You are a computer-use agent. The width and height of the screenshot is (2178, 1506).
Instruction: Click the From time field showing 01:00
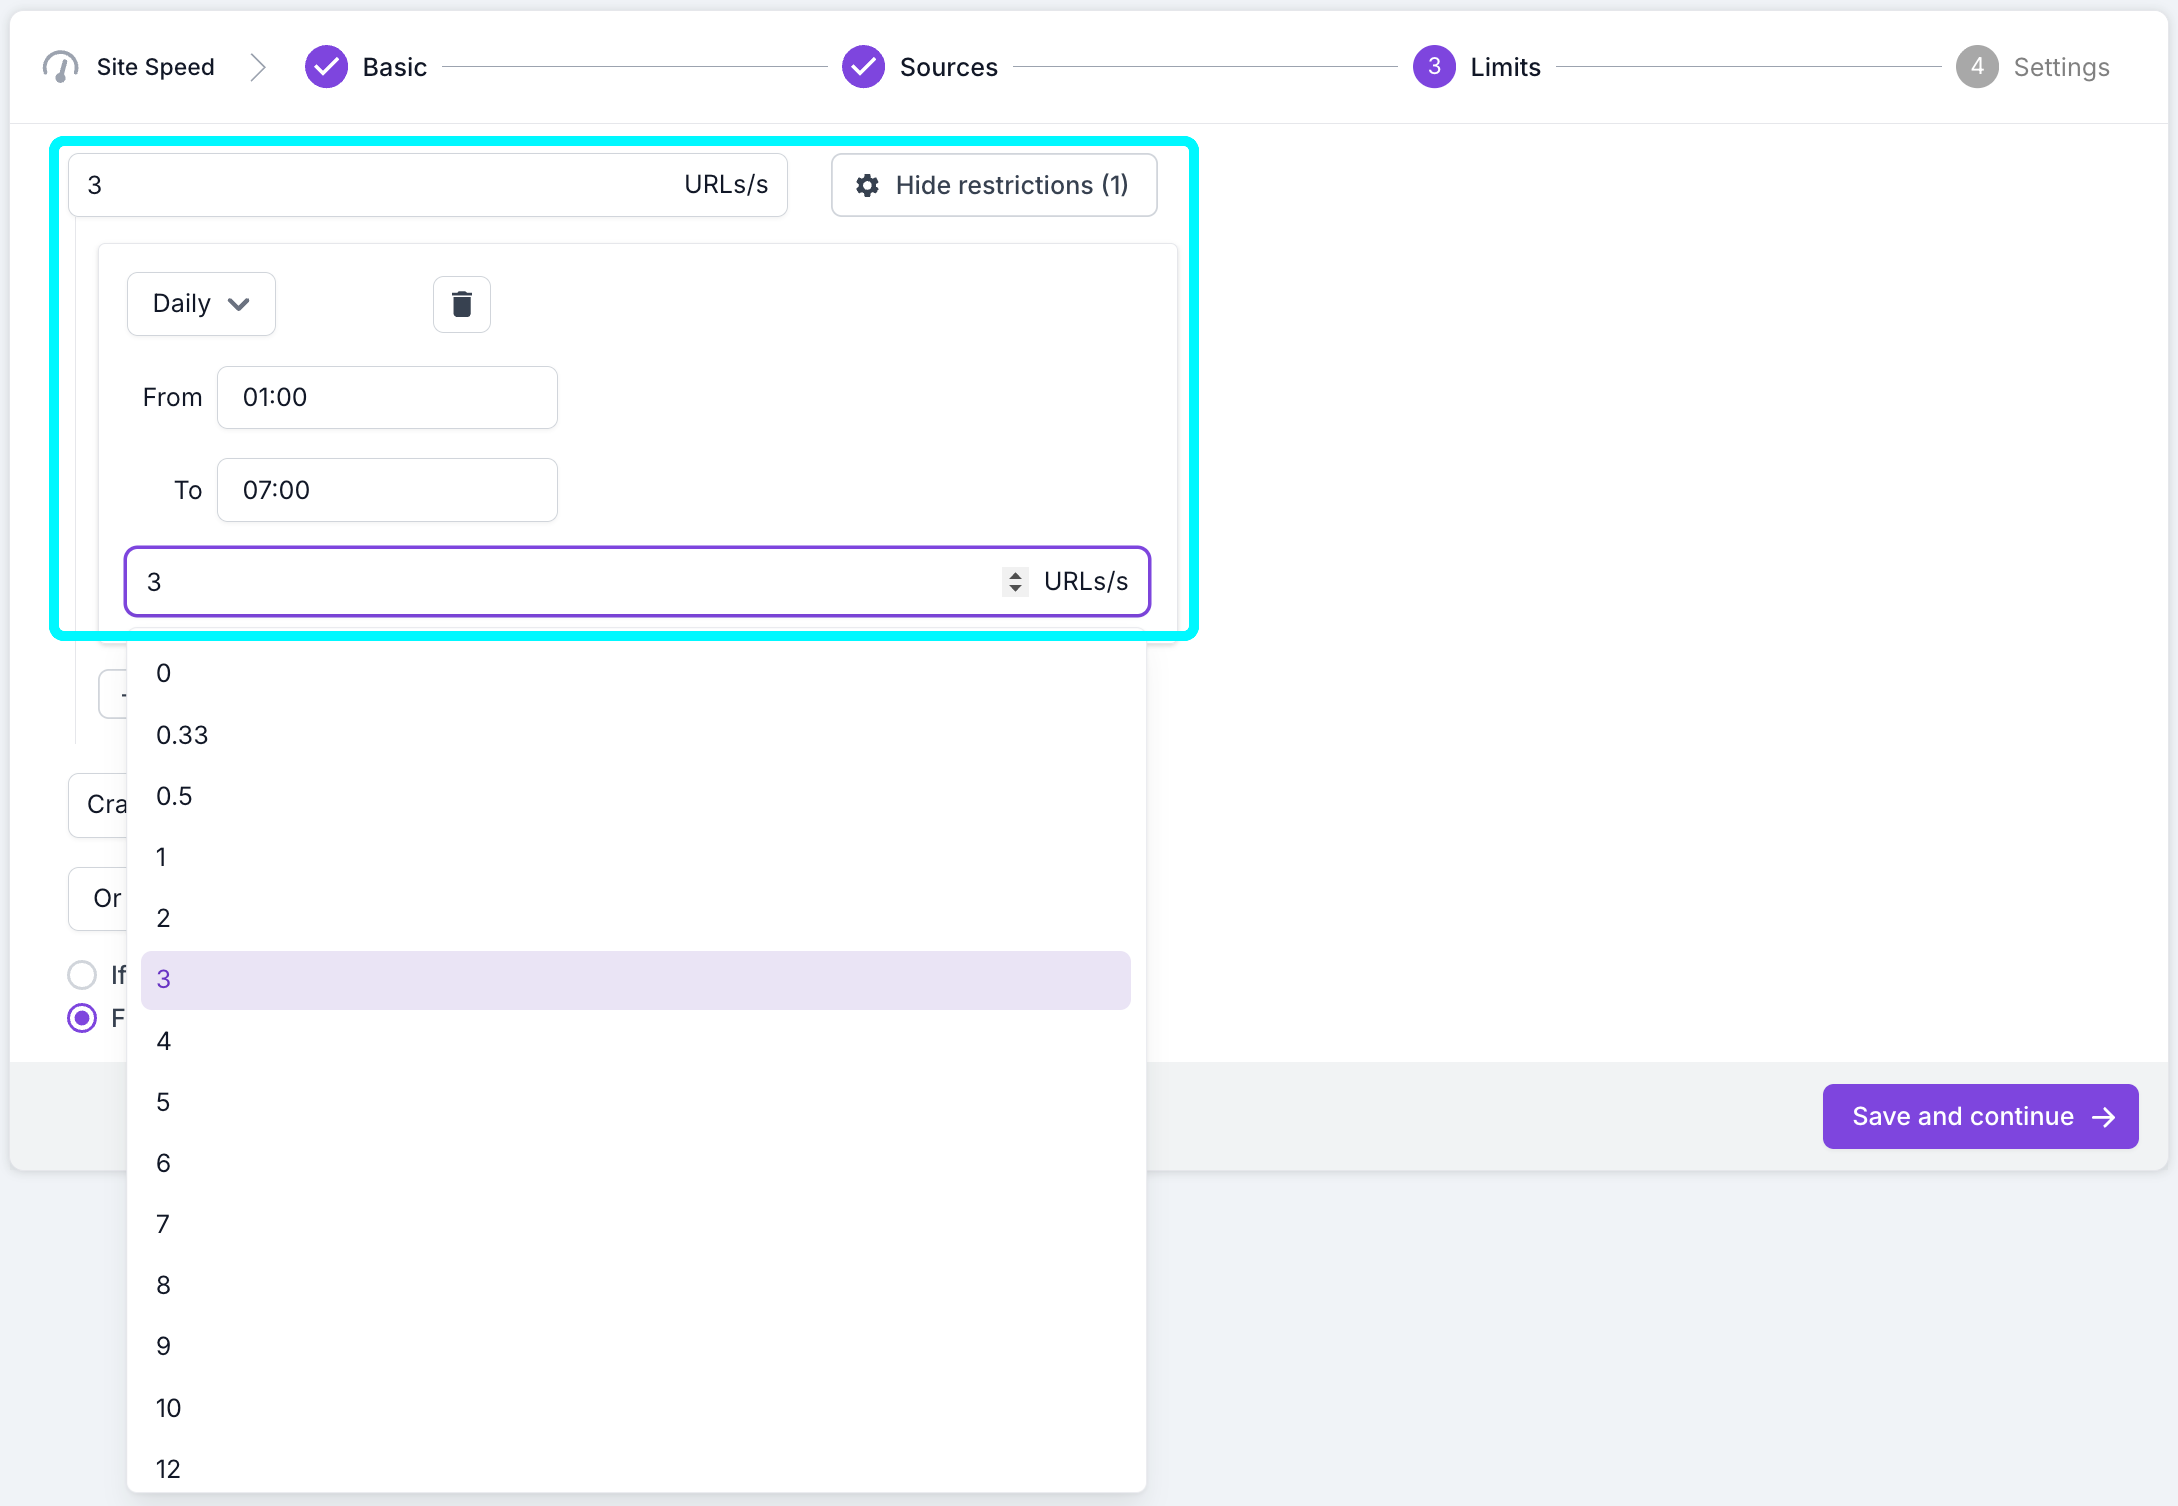[387, 397]
